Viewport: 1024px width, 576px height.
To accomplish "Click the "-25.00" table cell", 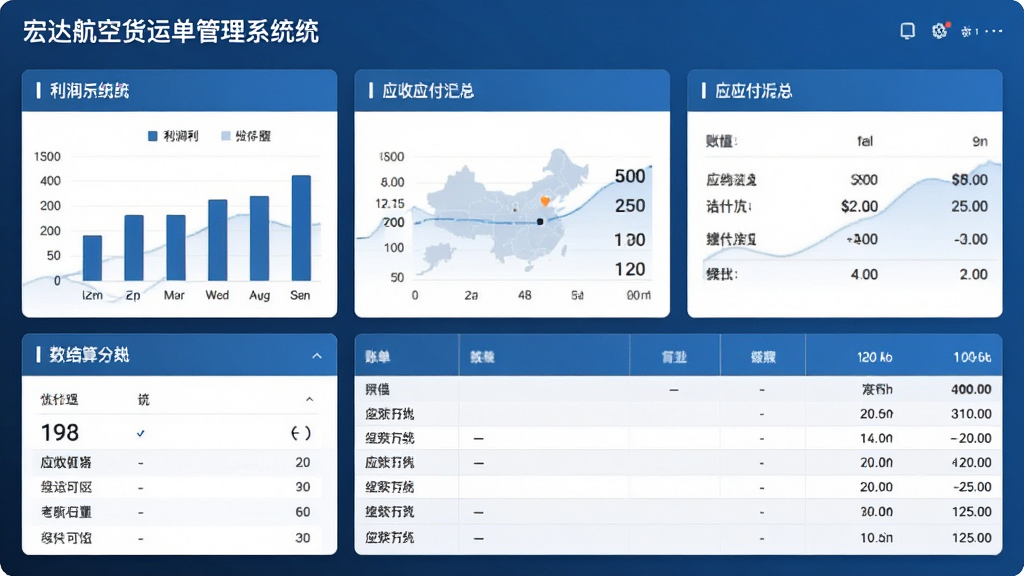I will pyautogui.click(x=972, y=487).
